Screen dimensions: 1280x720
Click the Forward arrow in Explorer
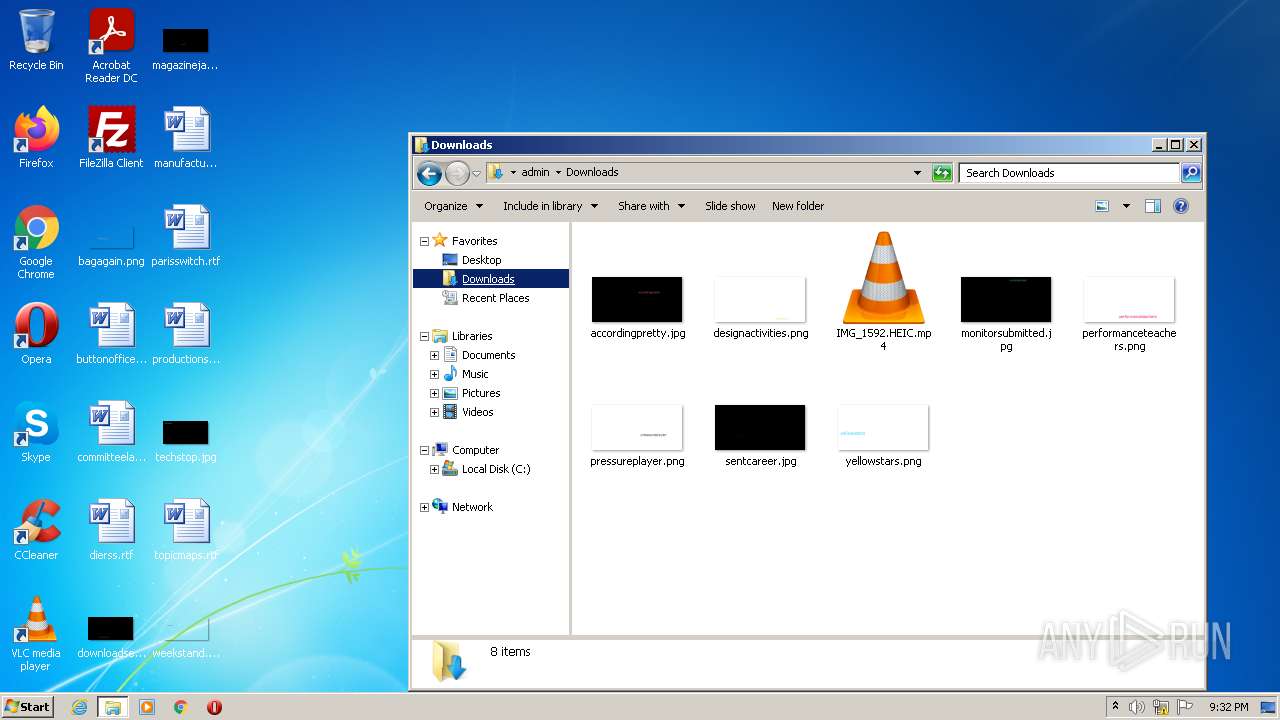pos(457,173)
